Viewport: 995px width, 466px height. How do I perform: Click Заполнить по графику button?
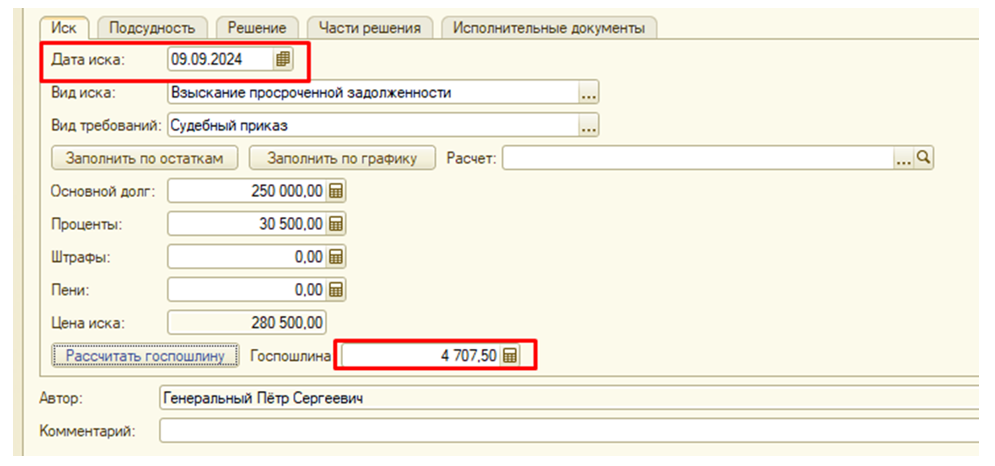tap(342, 158)
